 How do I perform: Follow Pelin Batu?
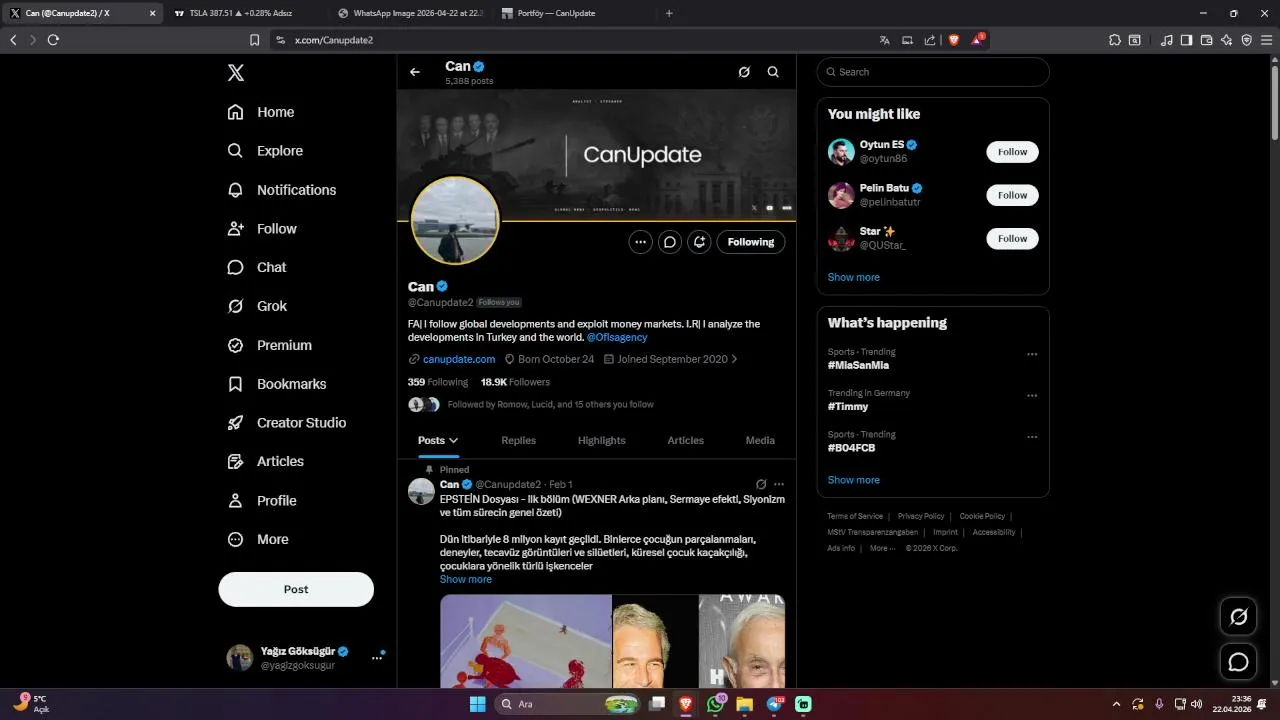[x=1012, y=195]
